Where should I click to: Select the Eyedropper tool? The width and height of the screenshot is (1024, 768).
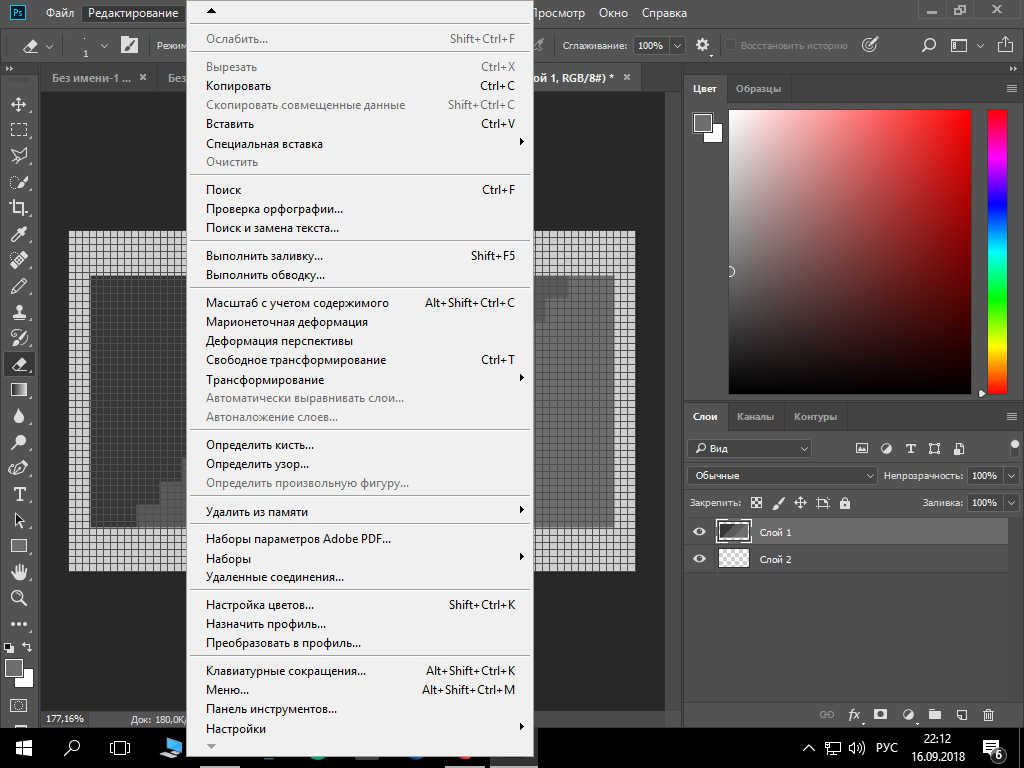pyautogui.click(x=18, y=234)
